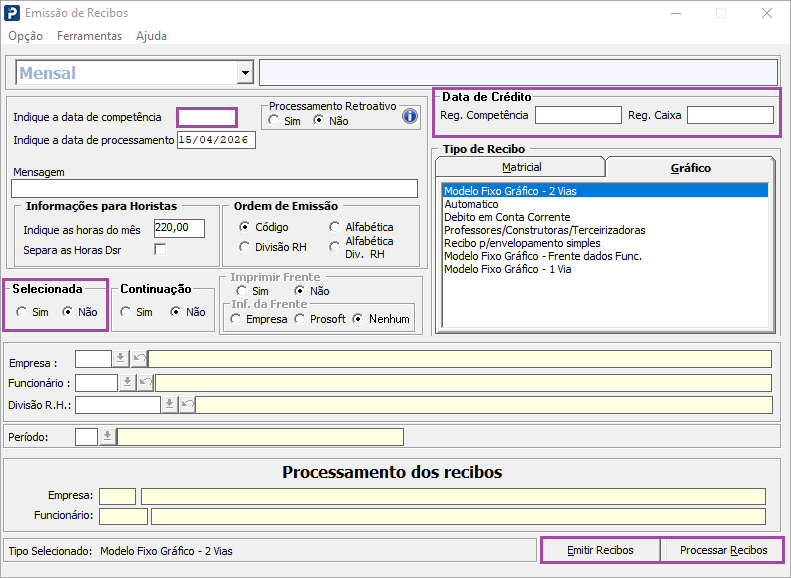Click the Prosoft P logo in title bar
This screenshot has height=578, width=791.
point(12,13)
